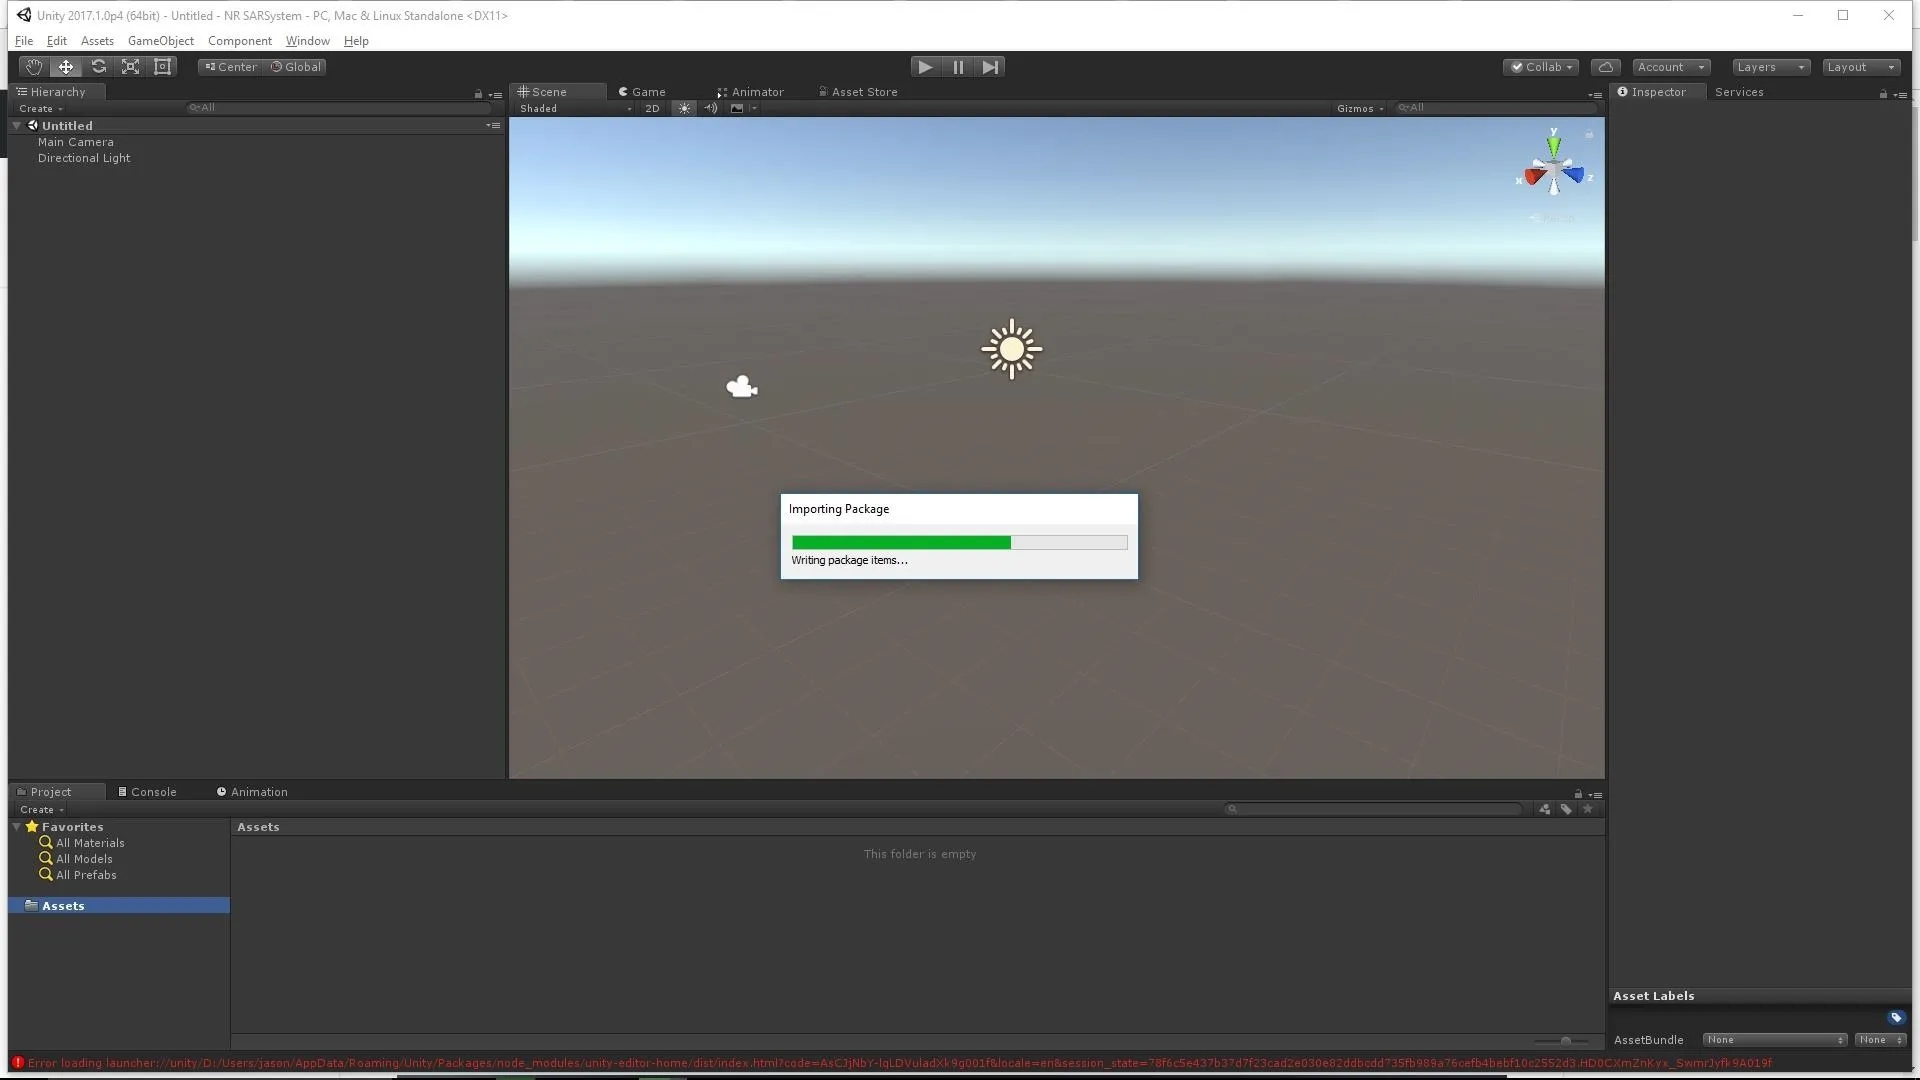Adjust the project icon size slider
1920x1080 pixels.
click(1565, 1041)
